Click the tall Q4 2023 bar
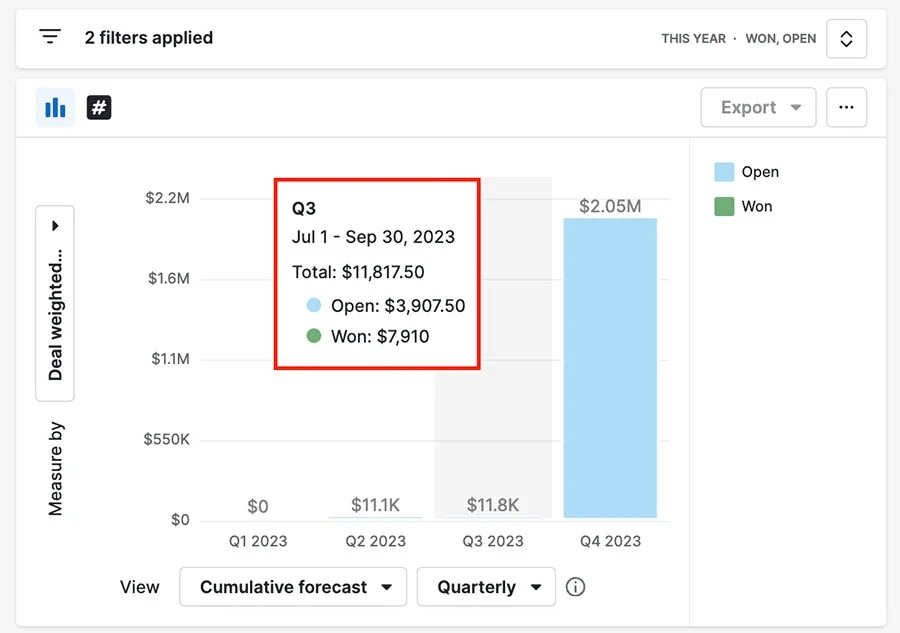Screen dimensions: 900x633 coord(610,368)
